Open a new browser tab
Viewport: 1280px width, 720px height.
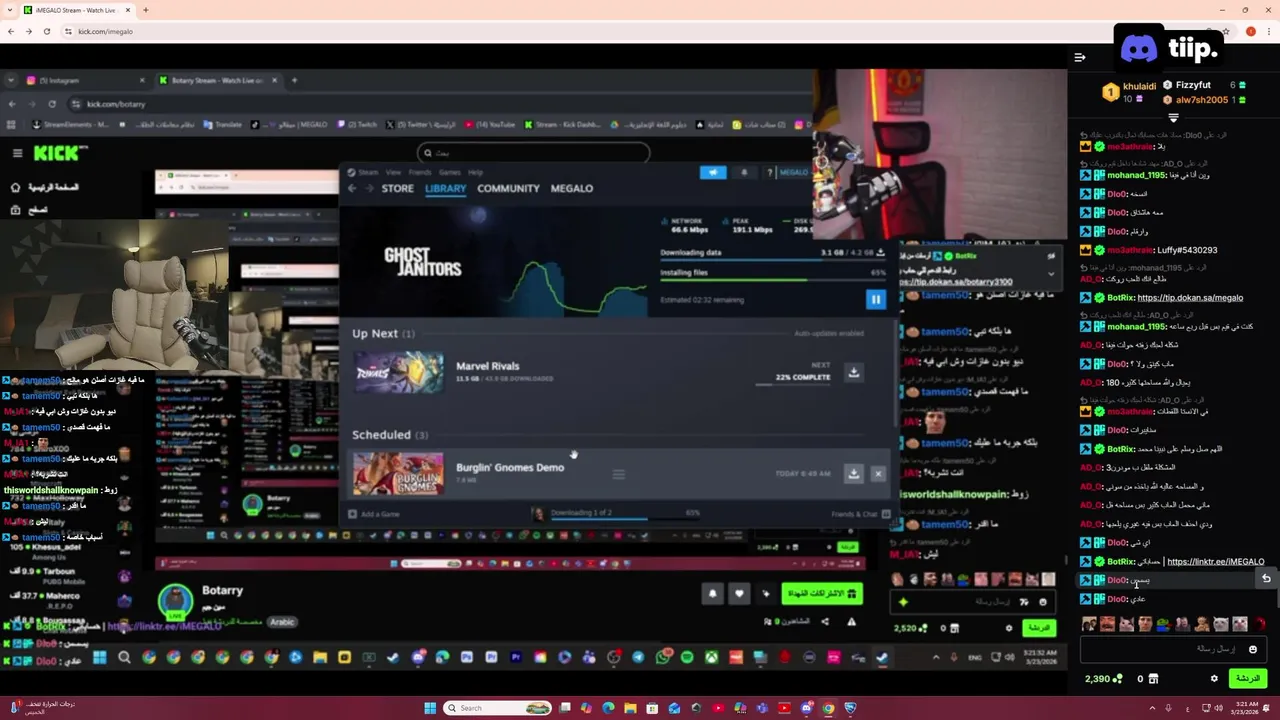tap(145, 10)
